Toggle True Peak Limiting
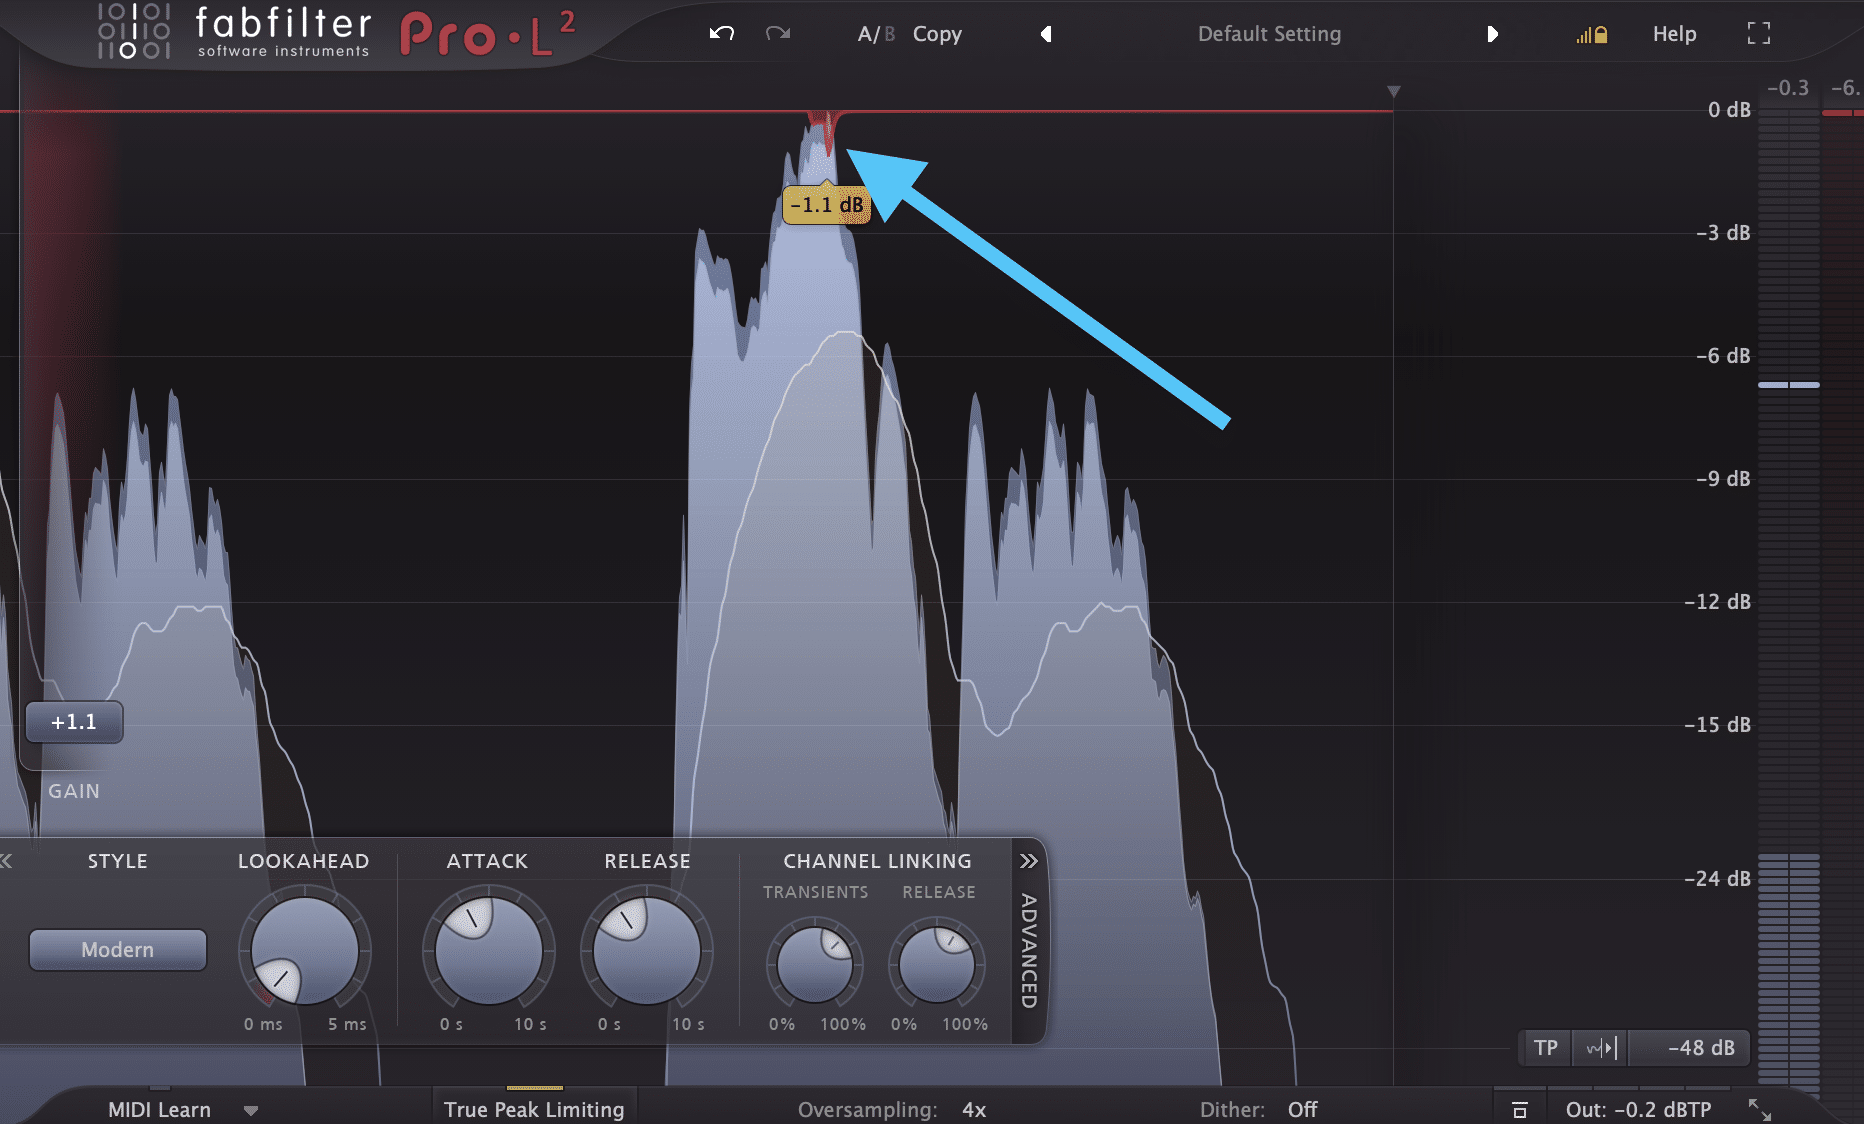This screenshot has width=1864, height=1124. coord(534,1109)
